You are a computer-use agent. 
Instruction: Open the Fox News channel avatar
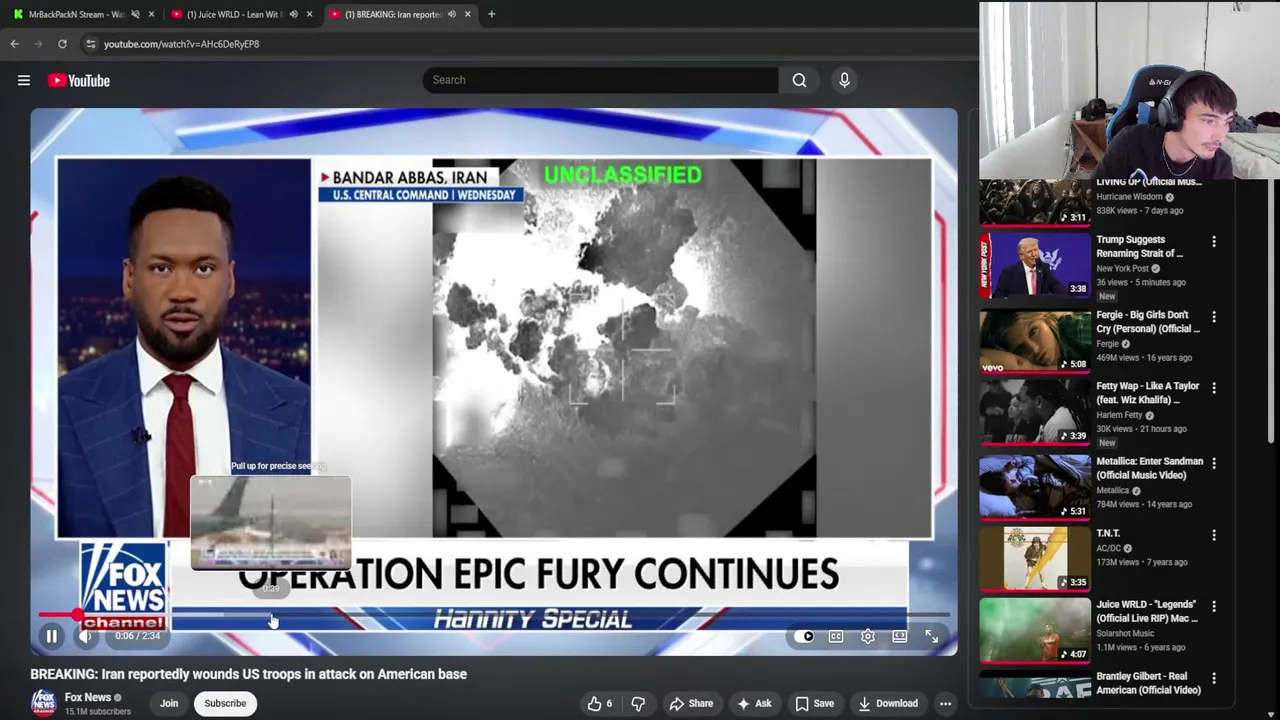coord(43,703)
